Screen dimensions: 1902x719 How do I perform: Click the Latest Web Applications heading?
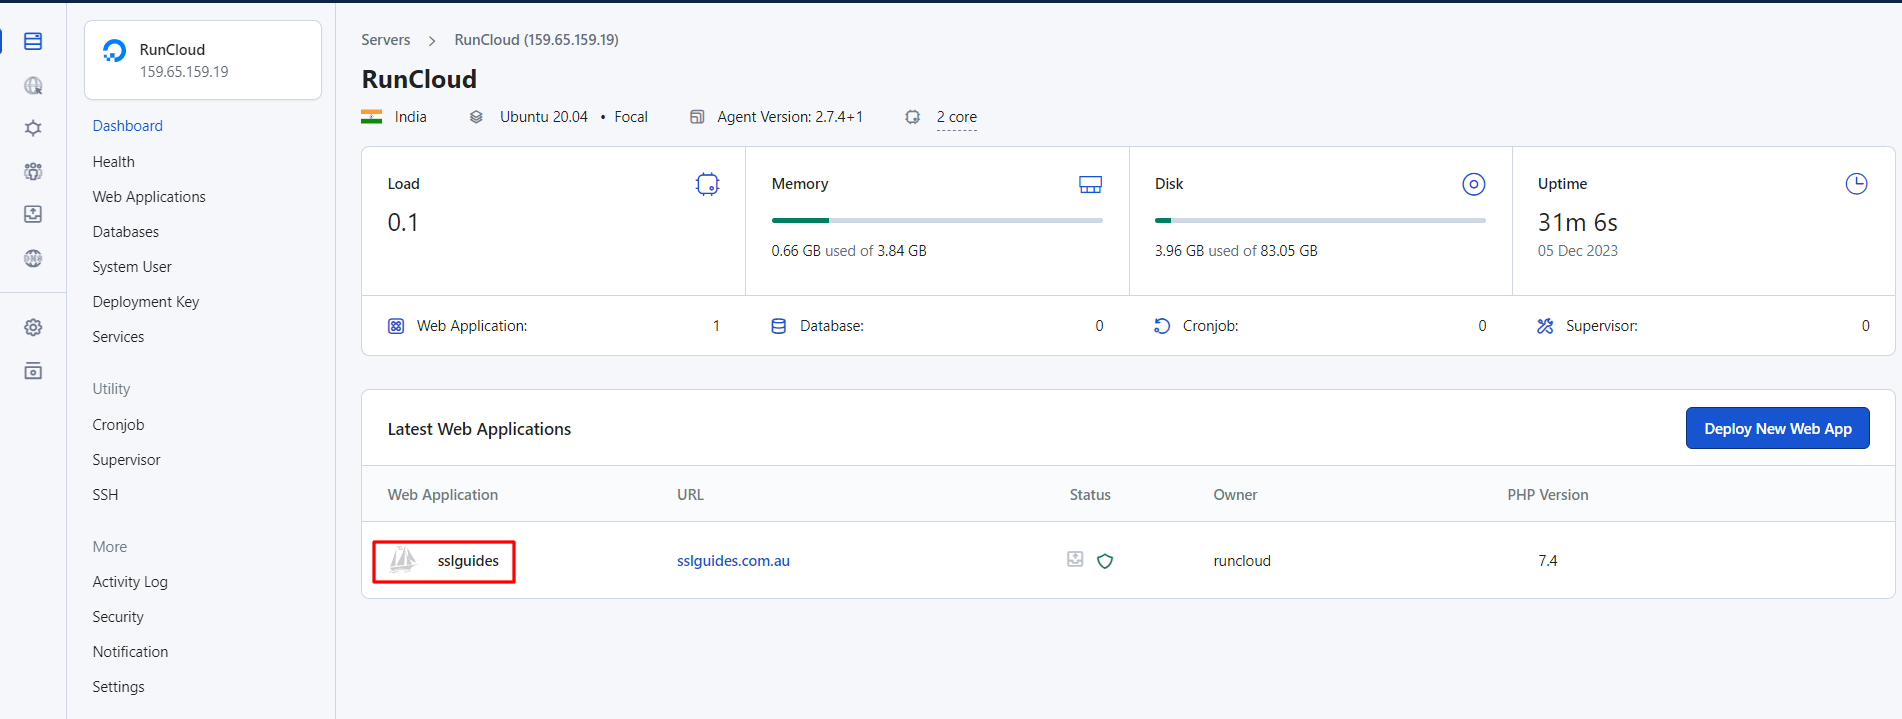tap(479, 429)
